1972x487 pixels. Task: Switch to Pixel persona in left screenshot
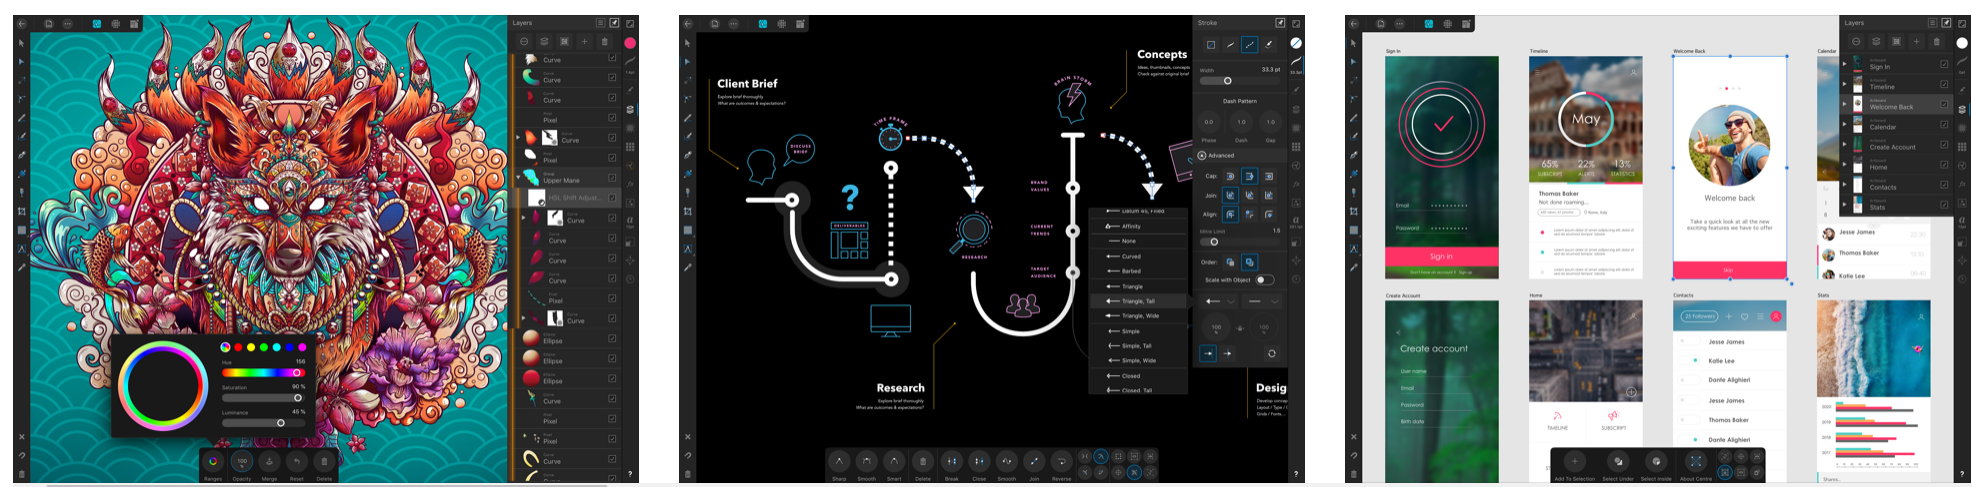pyautogui.click(x=115, y=23)
